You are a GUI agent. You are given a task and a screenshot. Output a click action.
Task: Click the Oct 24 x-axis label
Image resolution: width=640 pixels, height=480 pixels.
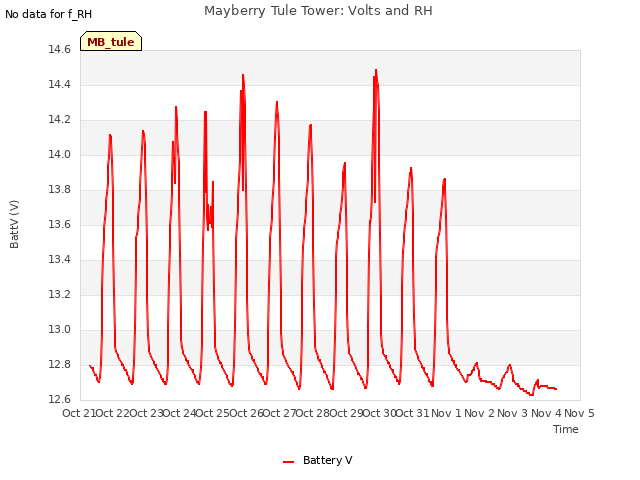coord(180,413)
